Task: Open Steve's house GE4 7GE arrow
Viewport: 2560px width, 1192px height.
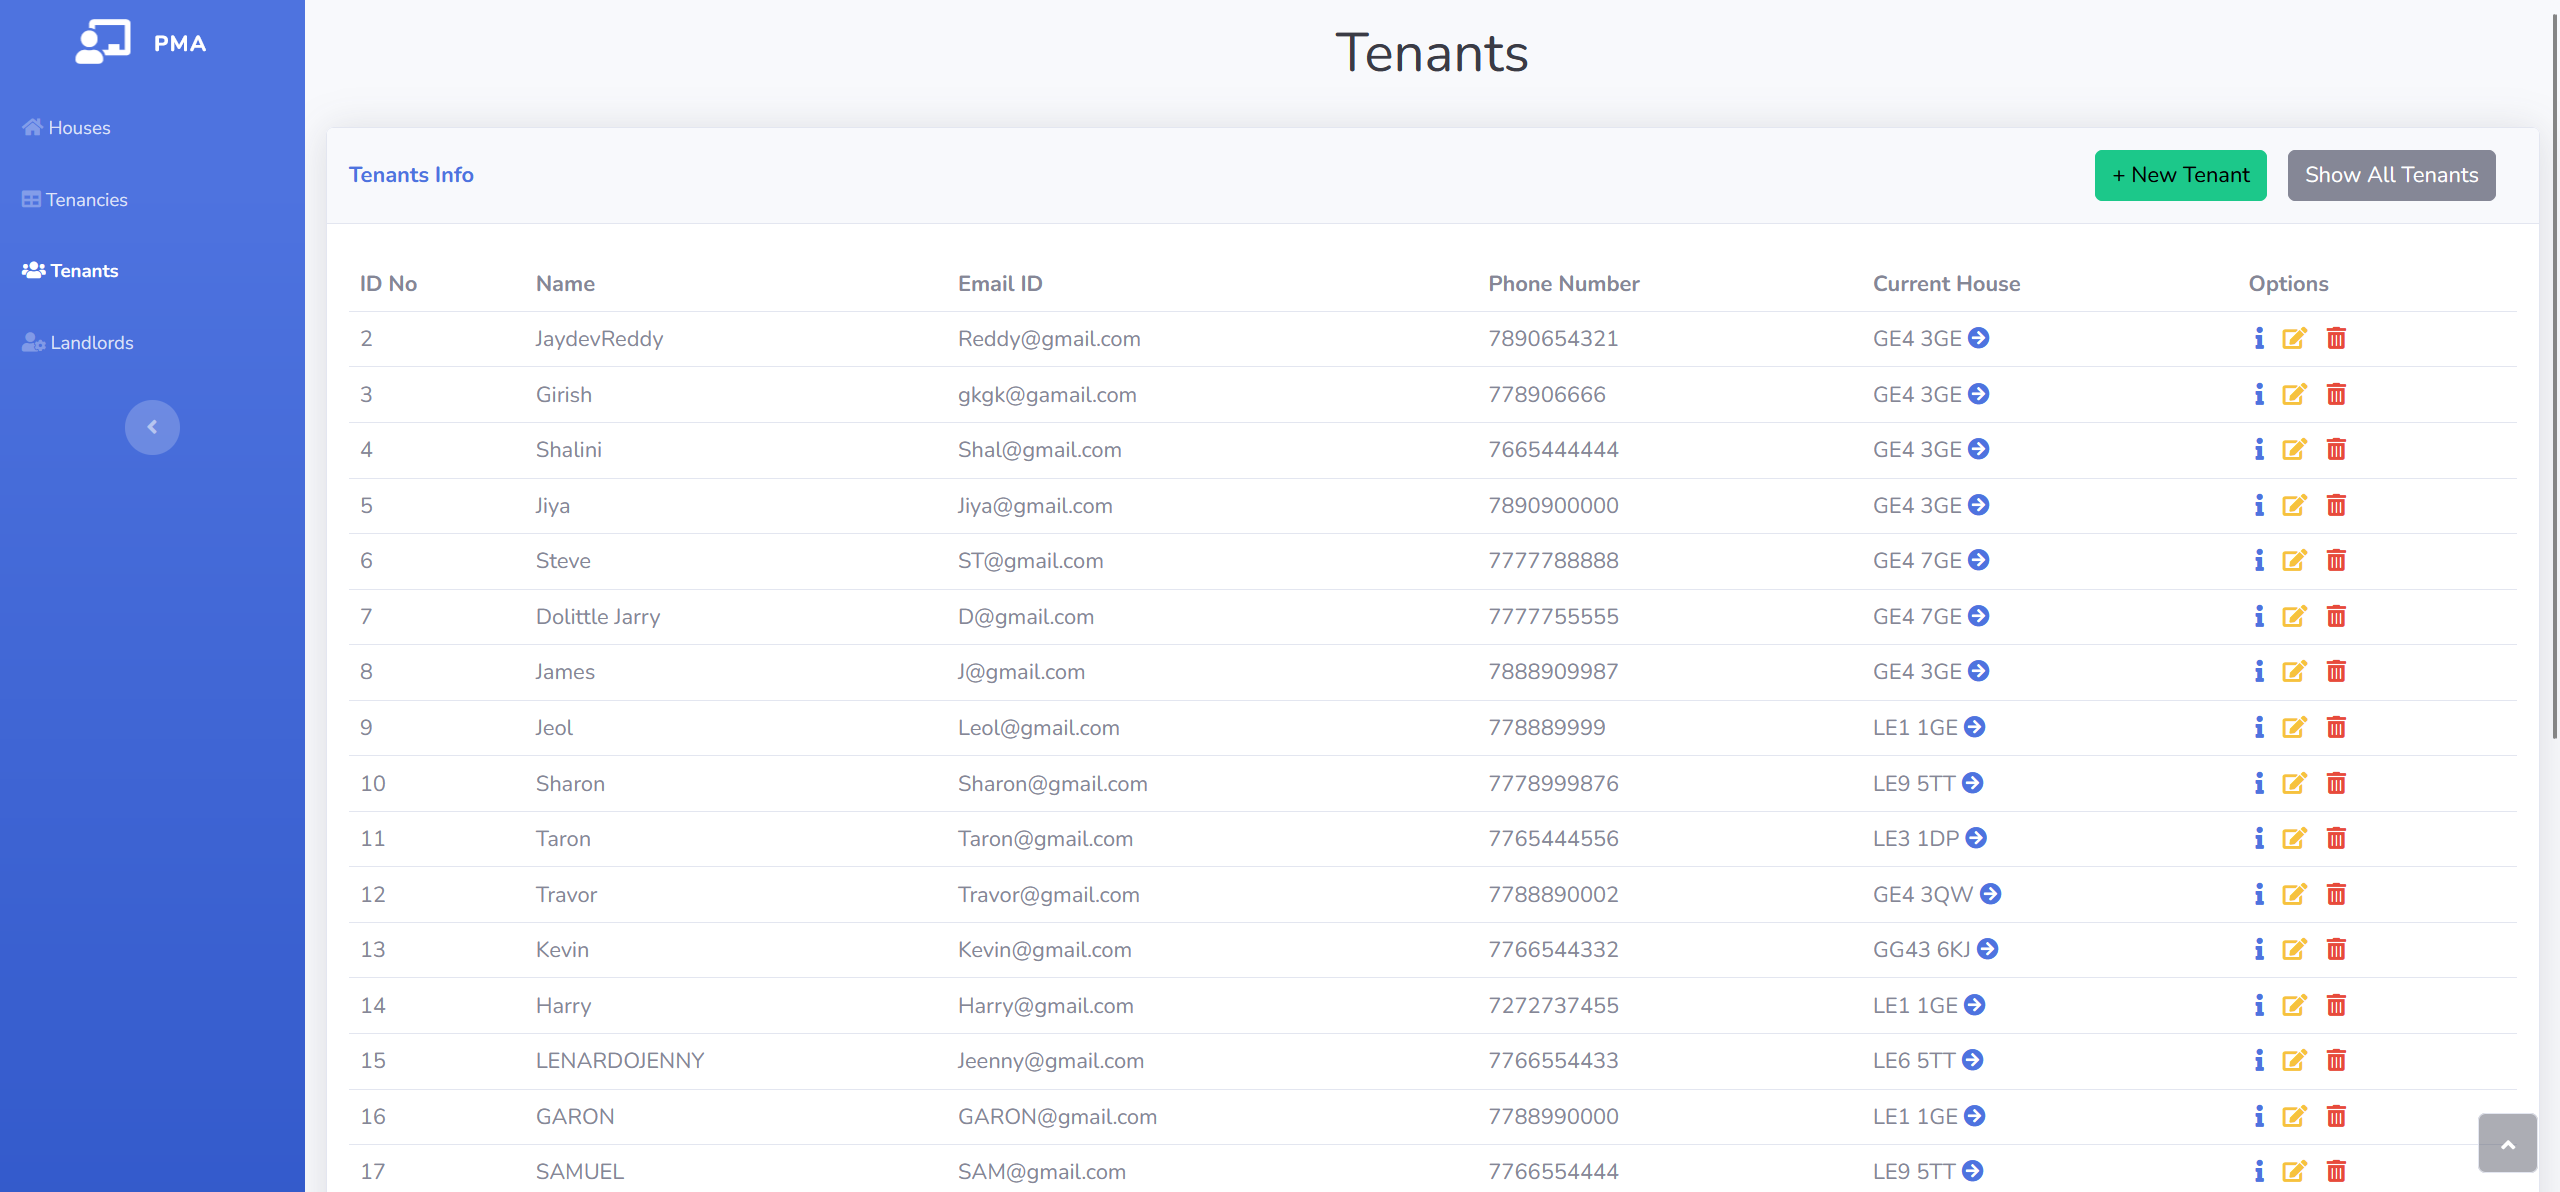Action: [x=1978, y=560]
